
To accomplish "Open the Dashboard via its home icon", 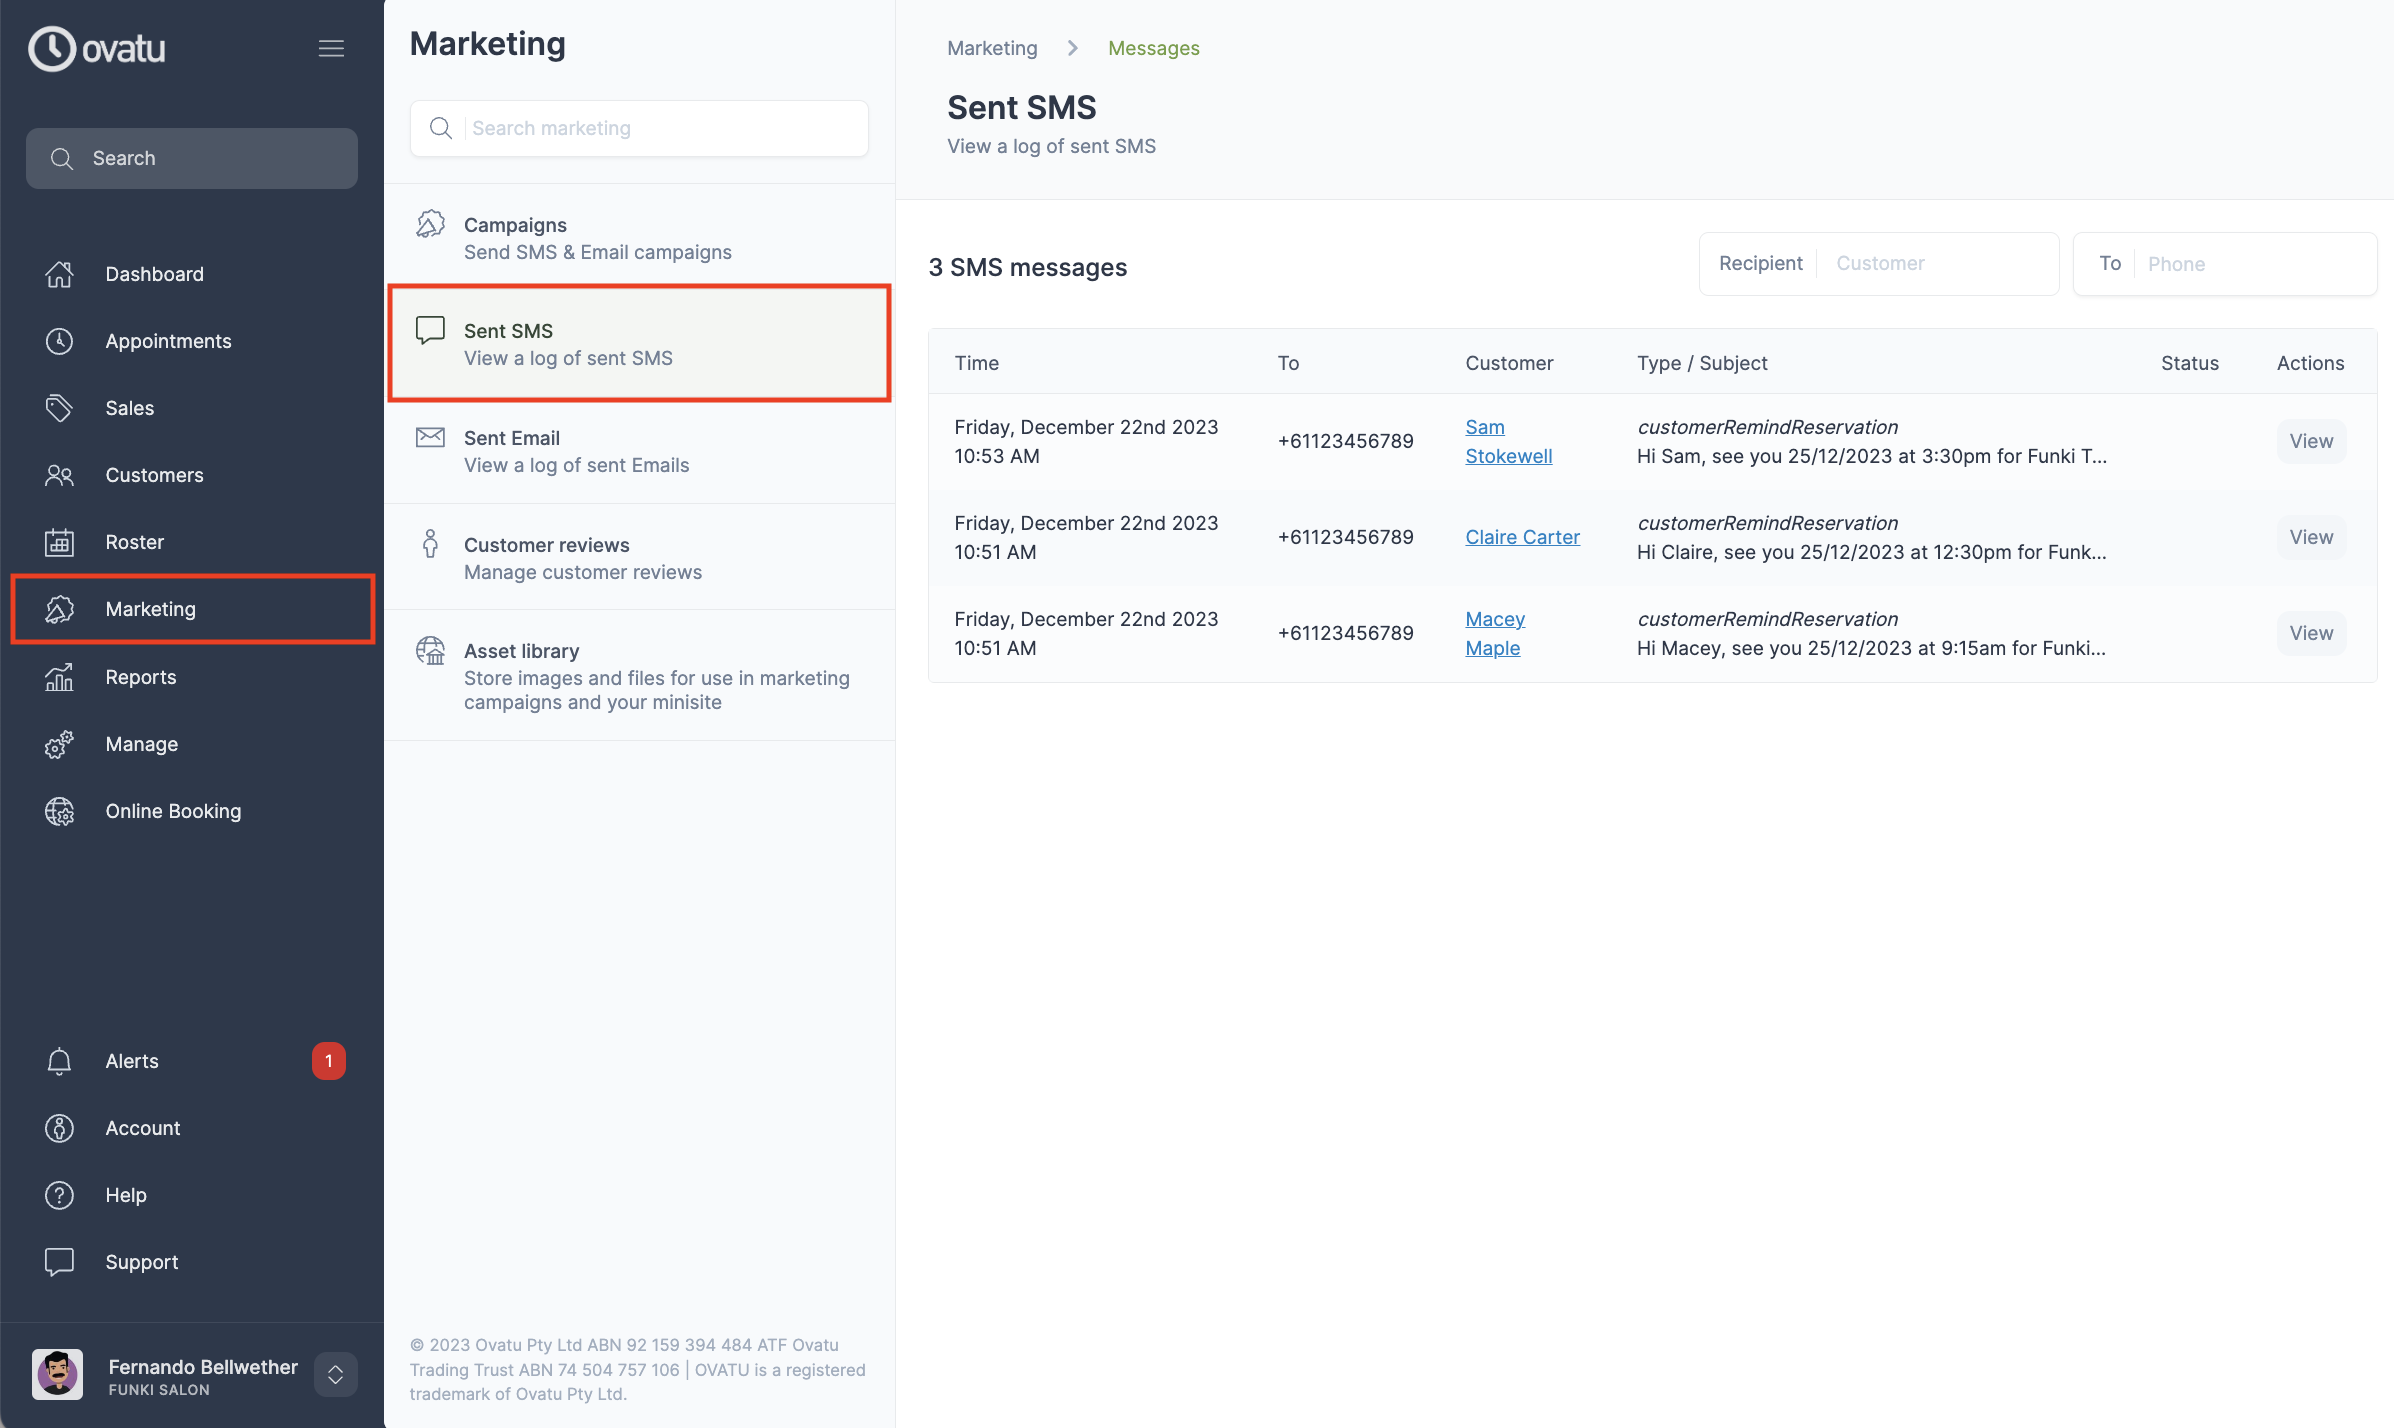I will click(x=59, y=274).
